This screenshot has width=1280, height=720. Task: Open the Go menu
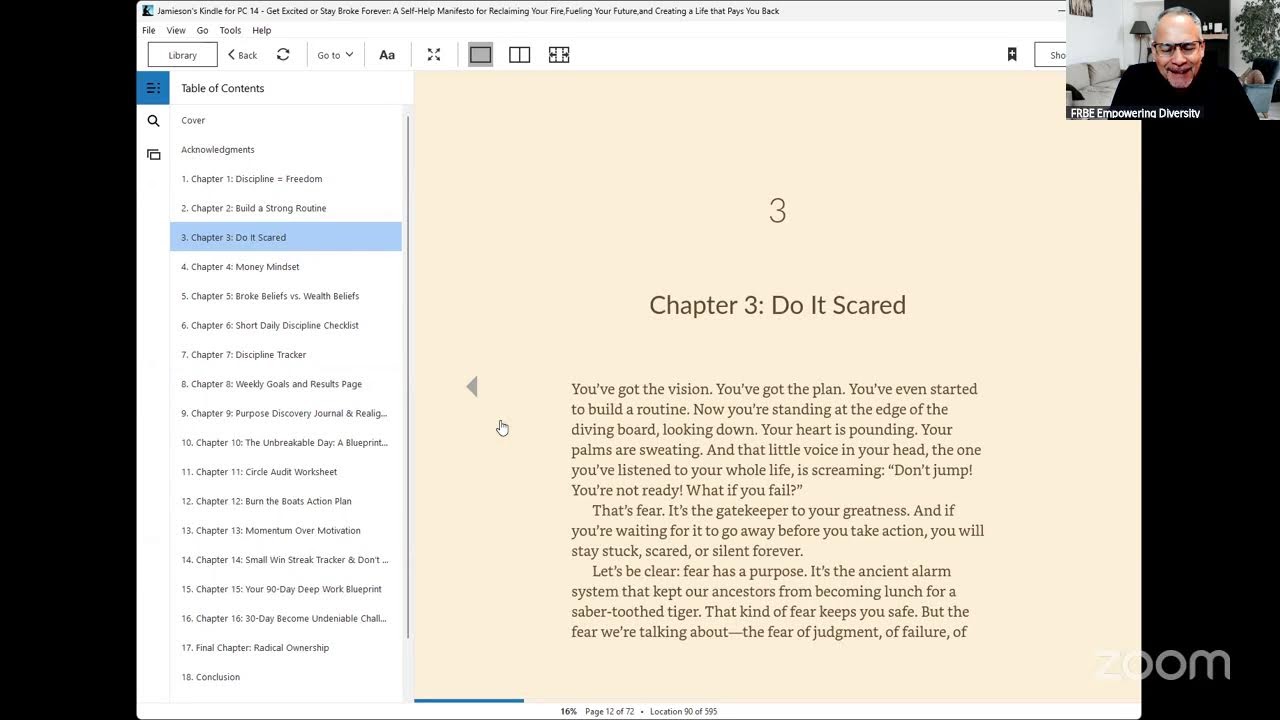pyautogui.click(x=202, y=31)
